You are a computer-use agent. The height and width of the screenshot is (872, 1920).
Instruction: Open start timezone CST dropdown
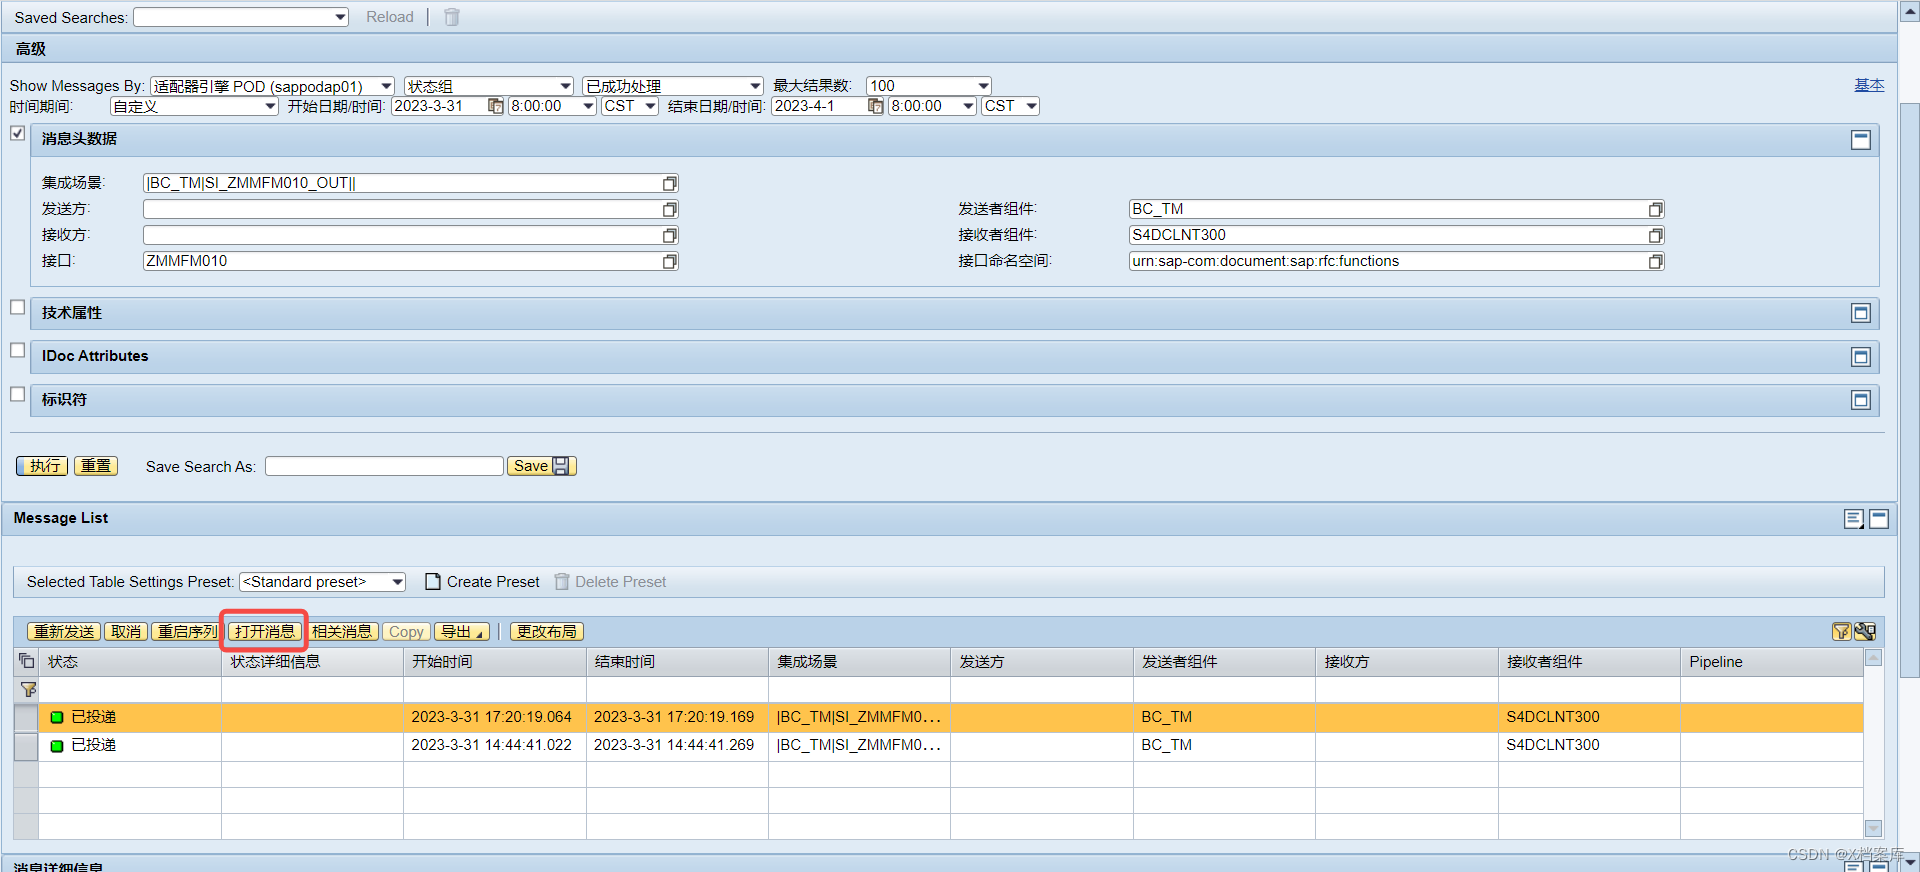point(650,106)
